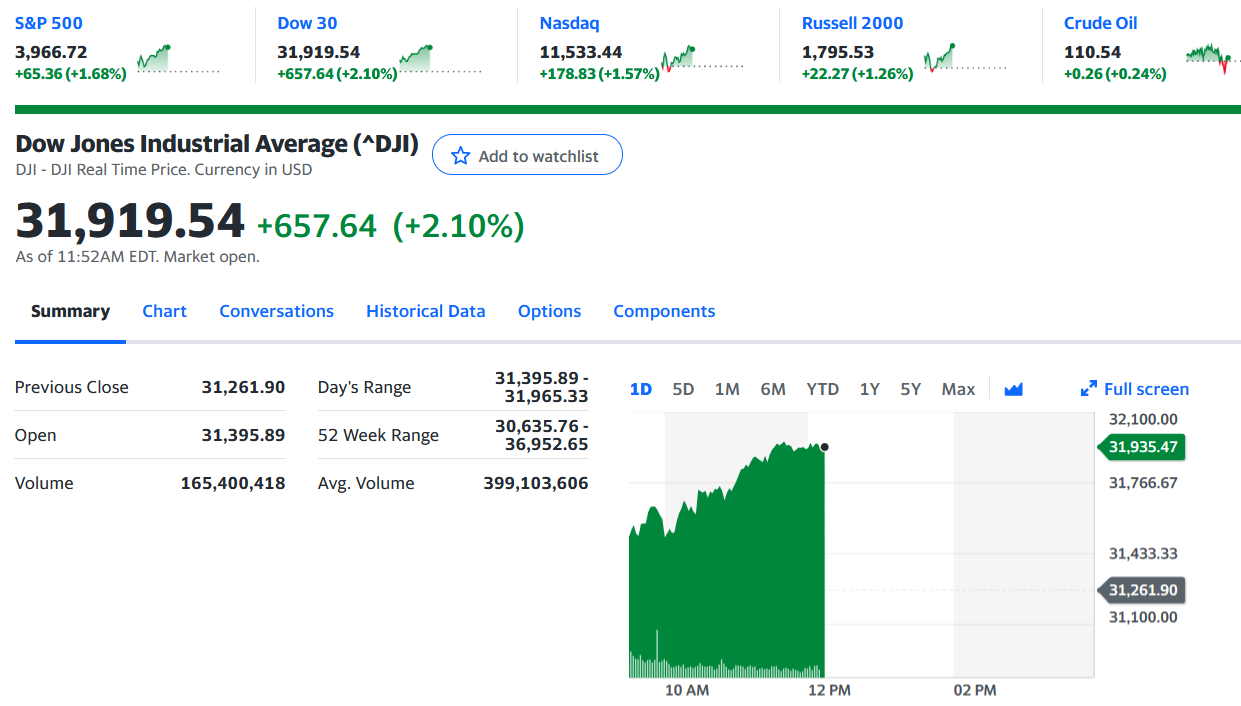Click the Avg. Volume value 399,103,606
This screenshot has width=1241, height=706.
coord(536,483)
